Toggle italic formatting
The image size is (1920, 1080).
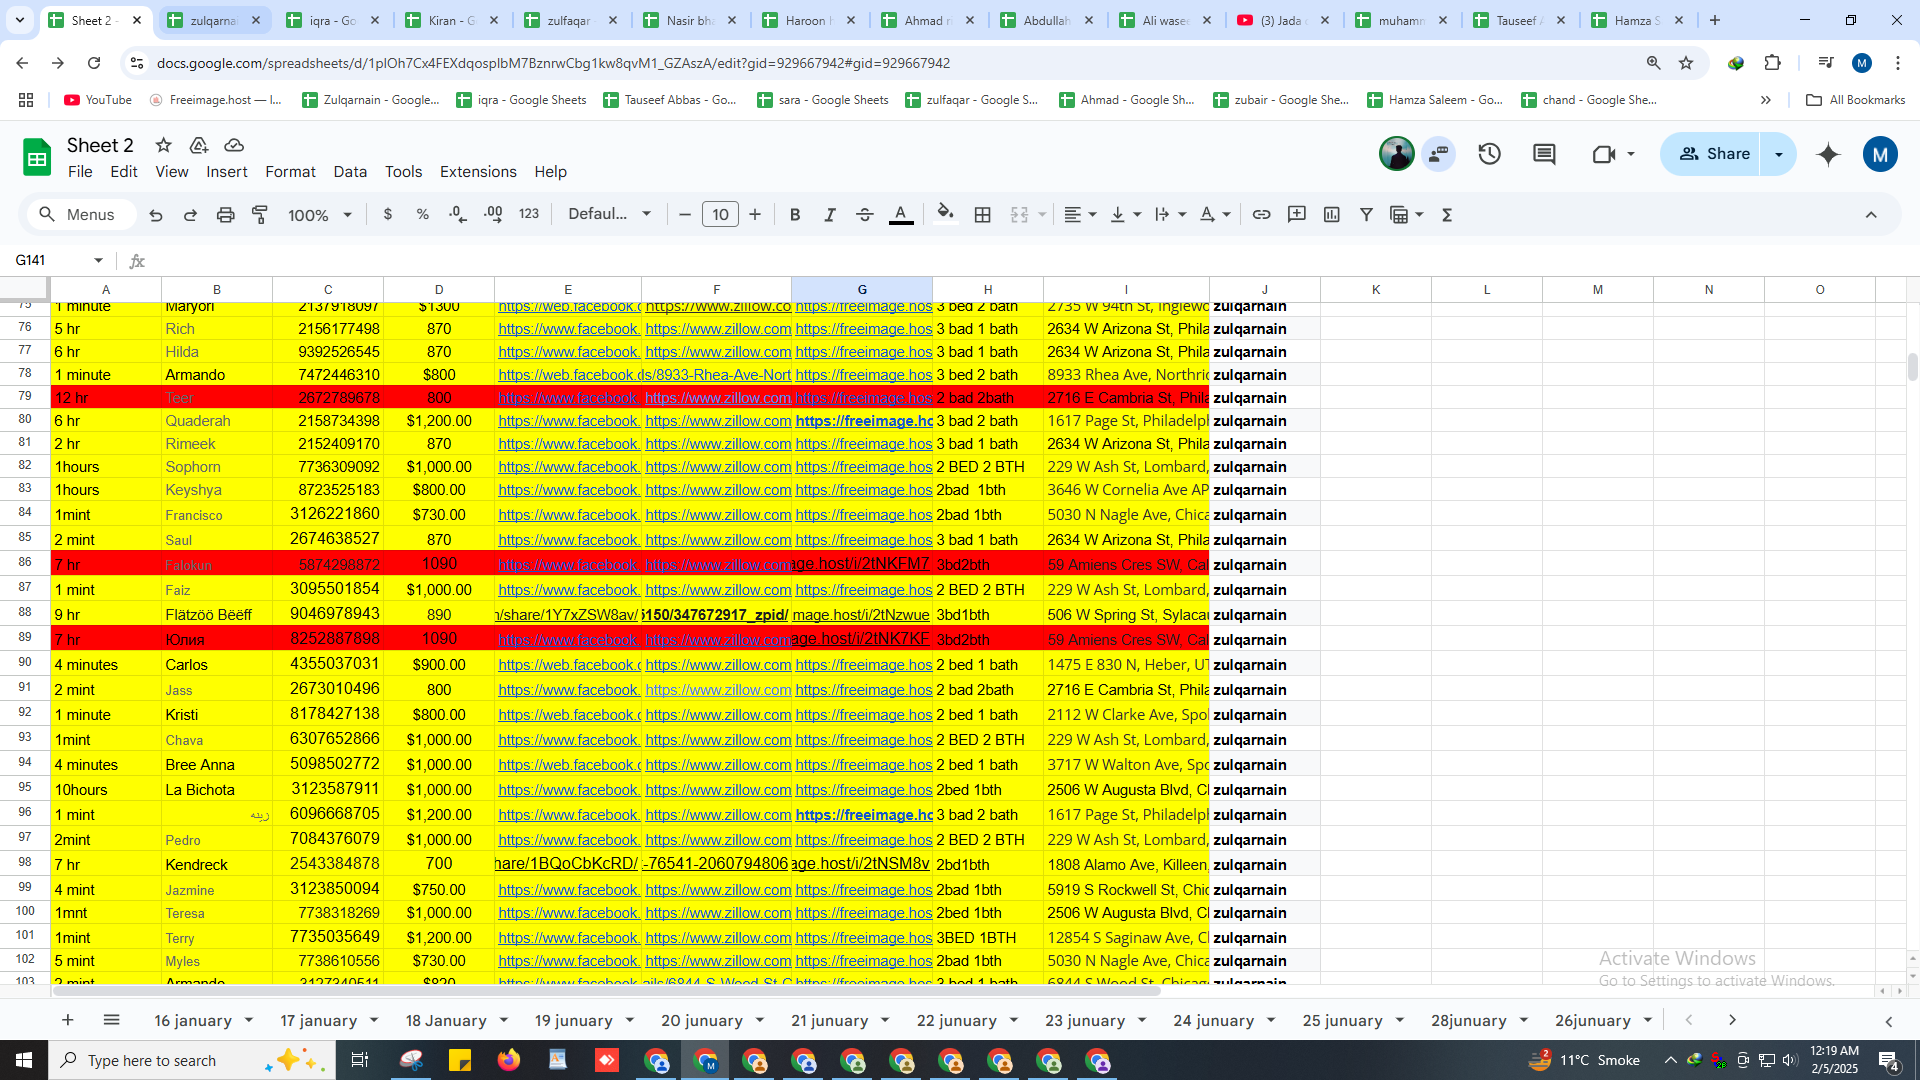click(x=830, y=215)
